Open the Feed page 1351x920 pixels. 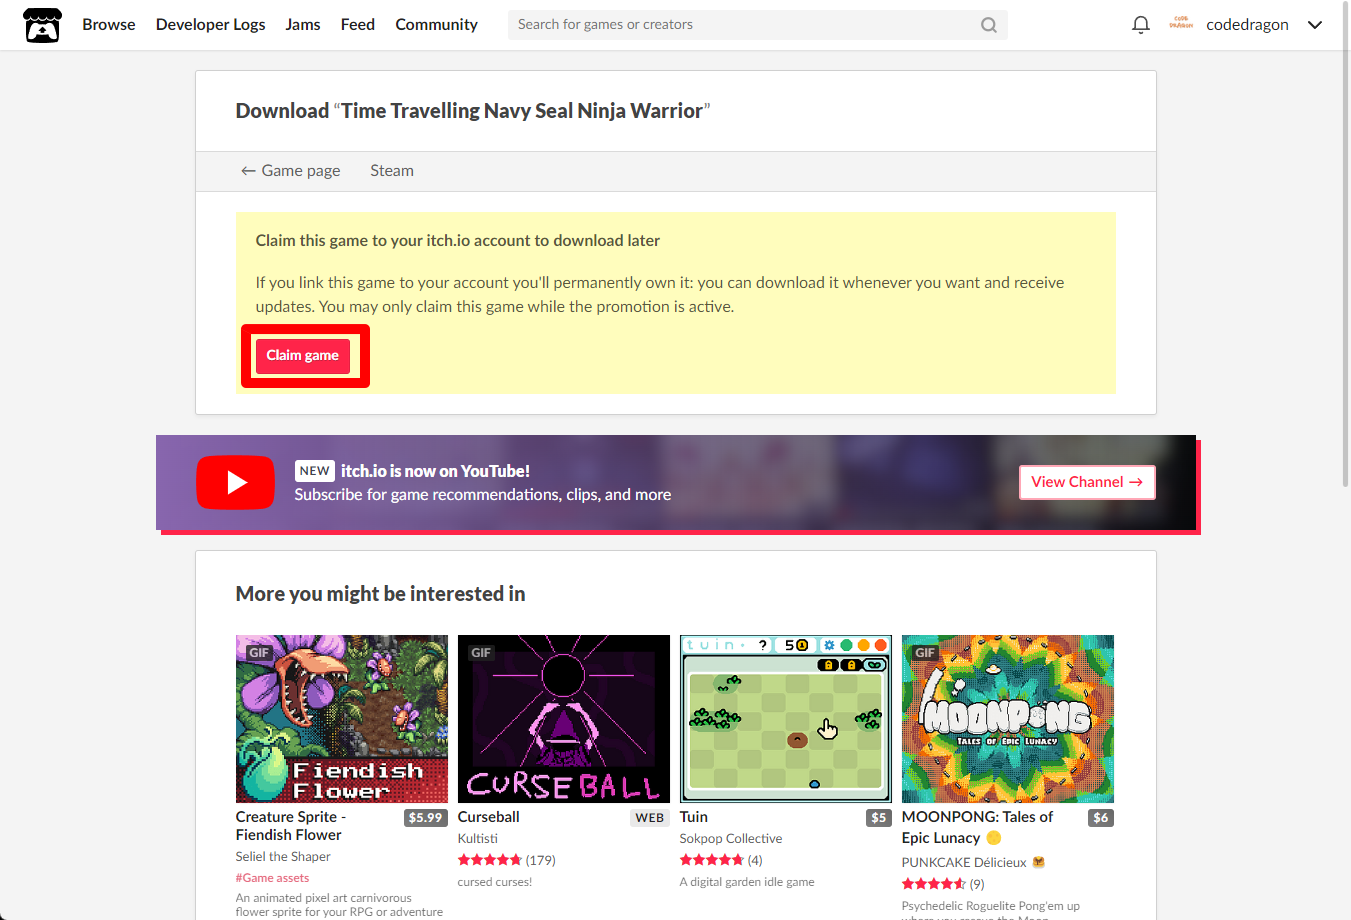pos(358,25)
